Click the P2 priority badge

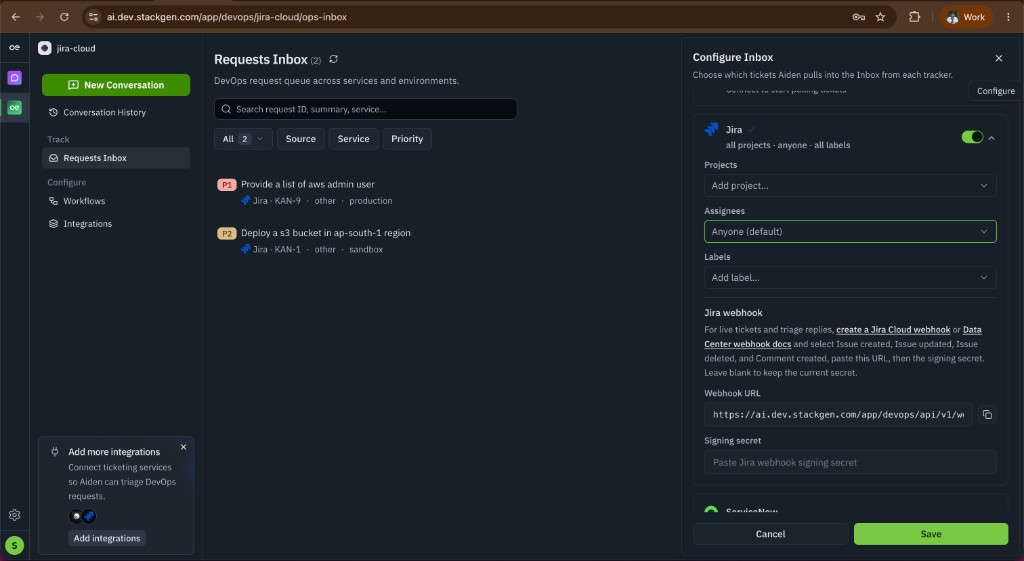[x=227, y=233]
